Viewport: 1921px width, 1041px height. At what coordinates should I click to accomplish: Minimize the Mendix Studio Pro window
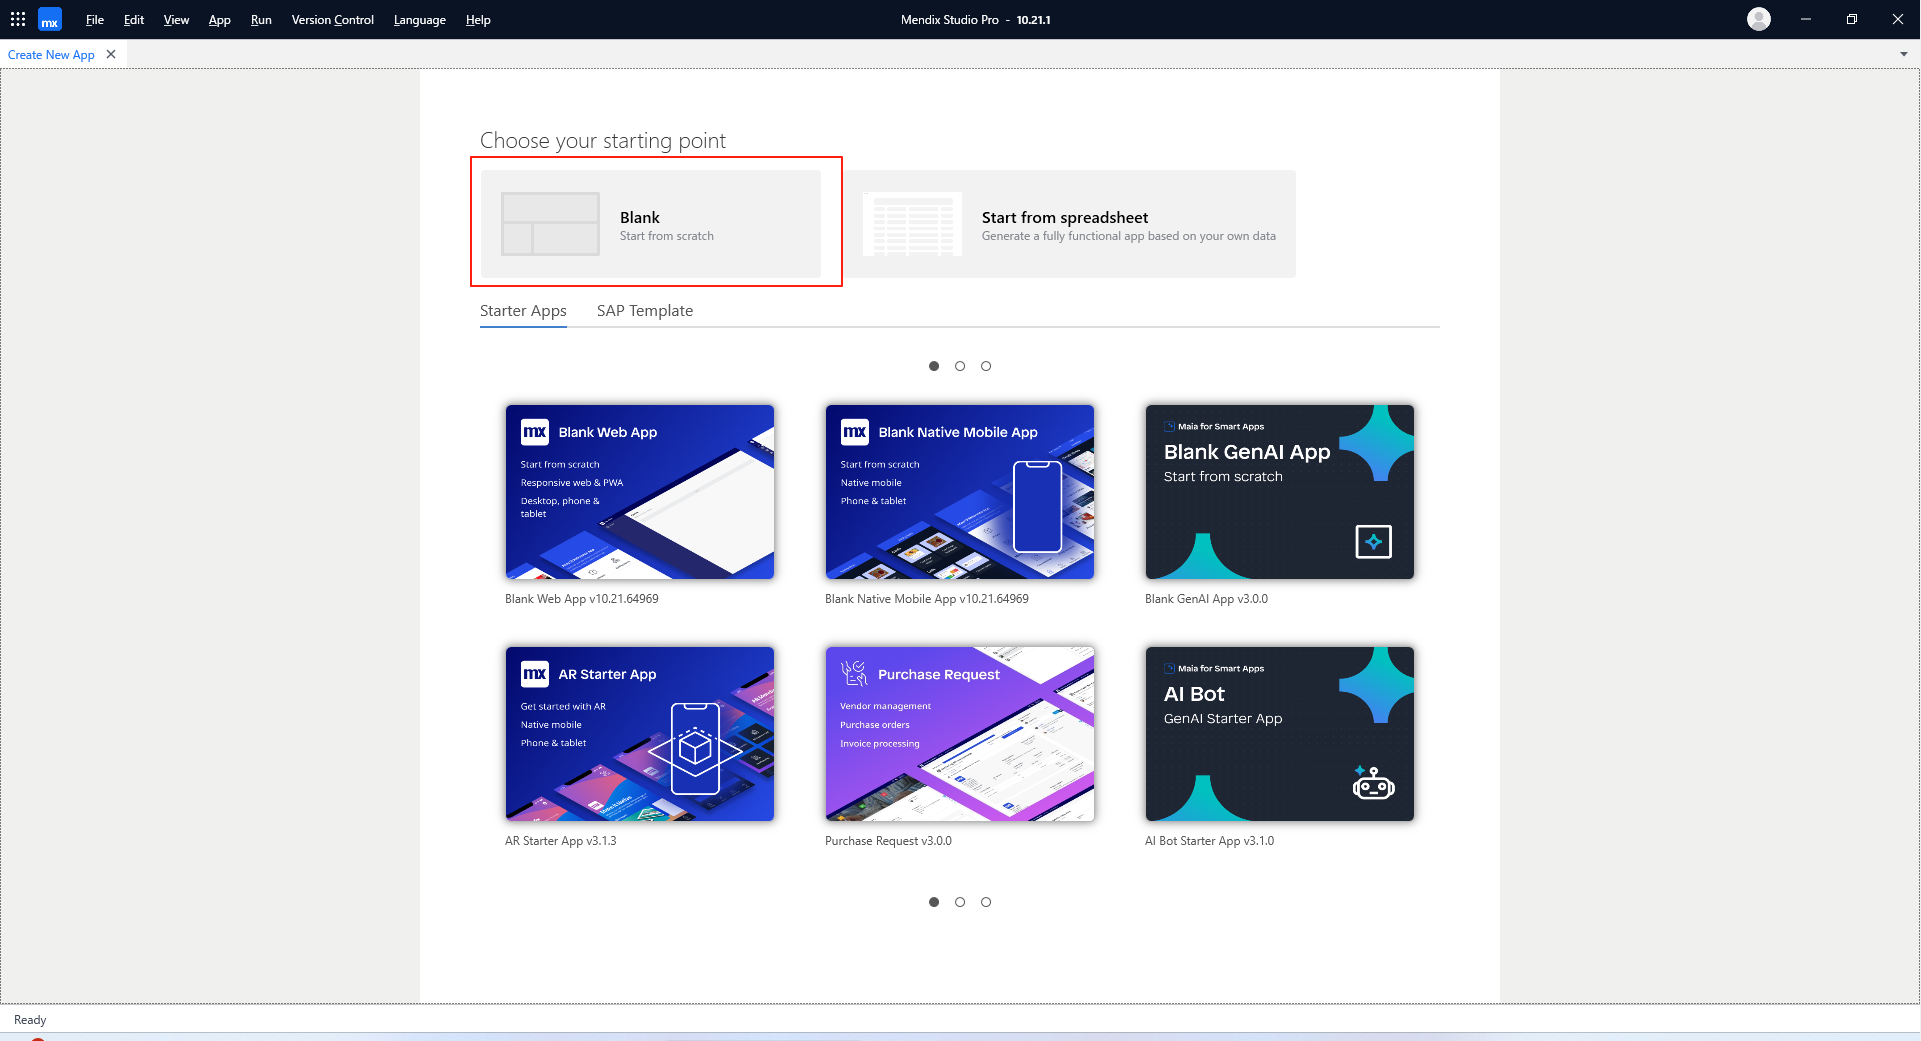1806,19
